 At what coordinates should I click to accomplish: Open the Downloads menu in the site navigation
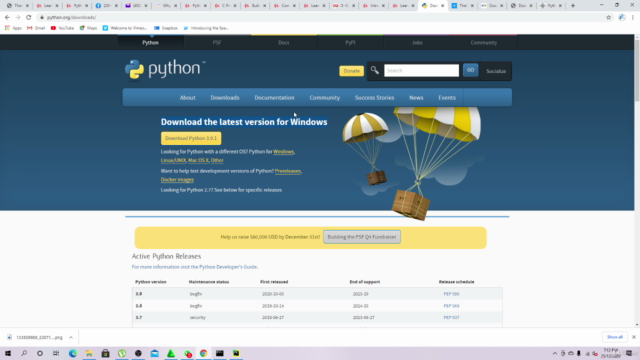pyautogui.click(x=225, y=98)
